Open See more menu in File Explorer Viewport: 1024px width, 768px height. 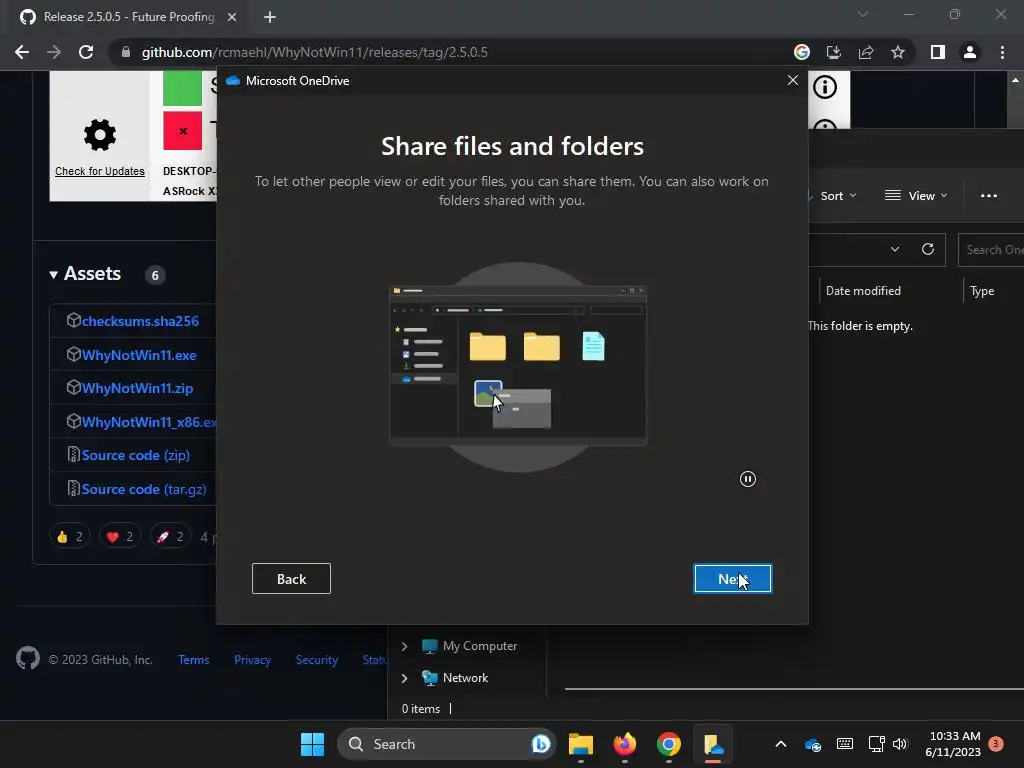(x=989, y=196)
